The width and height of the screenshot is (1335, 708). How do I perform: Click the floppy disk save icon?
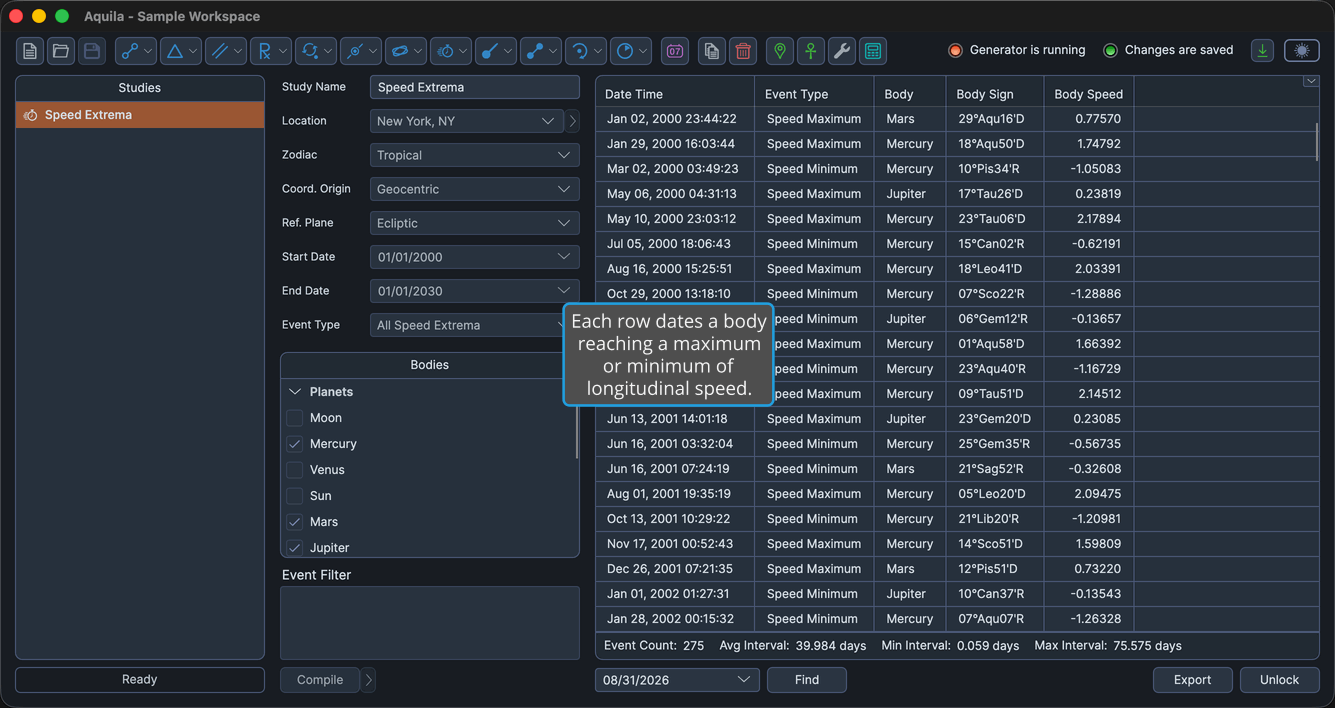tap(92, 51)
